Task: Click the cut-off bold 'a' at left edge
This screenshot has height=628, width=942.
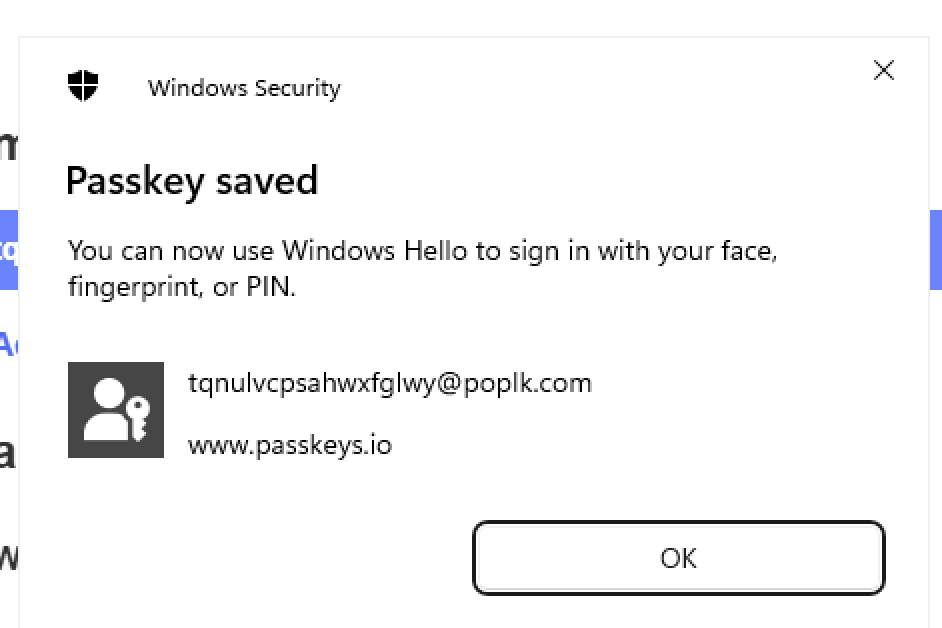Action: pos(8,453)
